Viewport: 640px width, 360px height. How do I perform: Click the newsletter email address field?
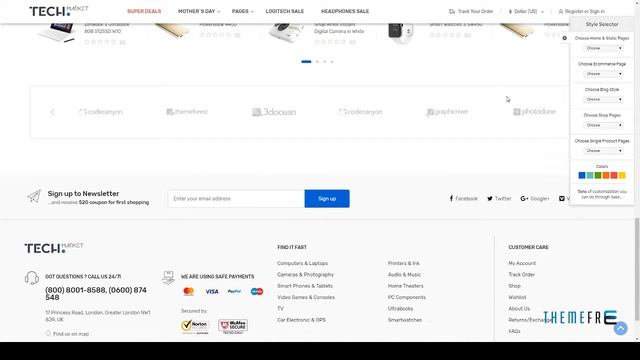236,199
